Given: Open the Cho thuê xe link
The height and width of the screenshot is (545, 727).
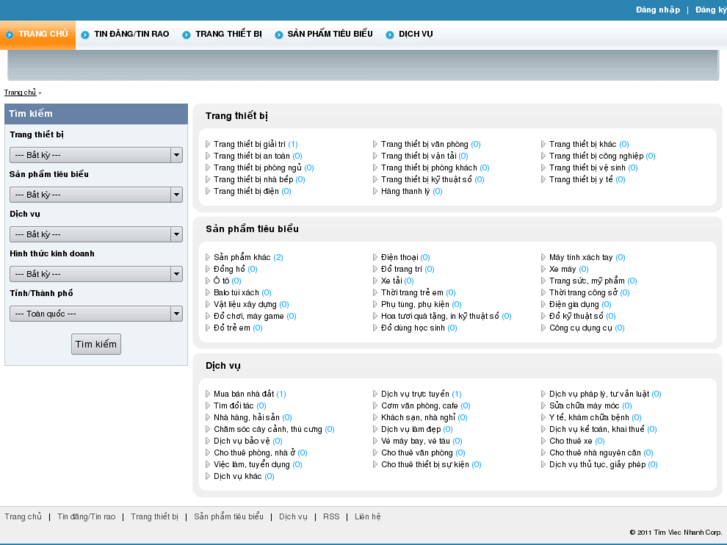Looking at the screenshot, I should click(x=571, y=441).
